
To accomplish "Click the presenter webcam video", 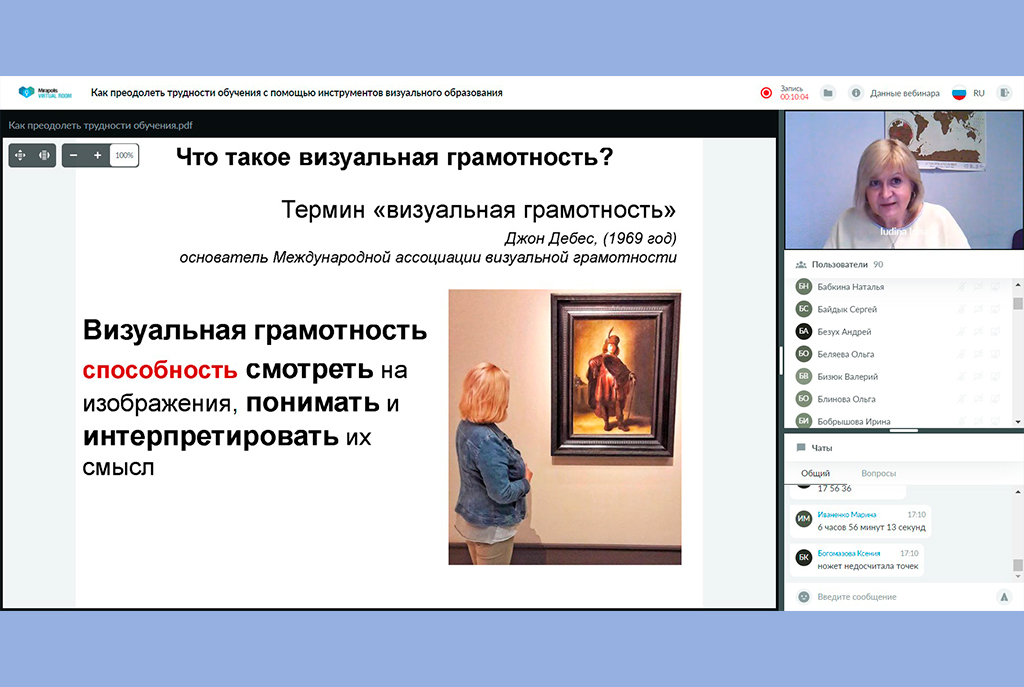I will point(904,180).
